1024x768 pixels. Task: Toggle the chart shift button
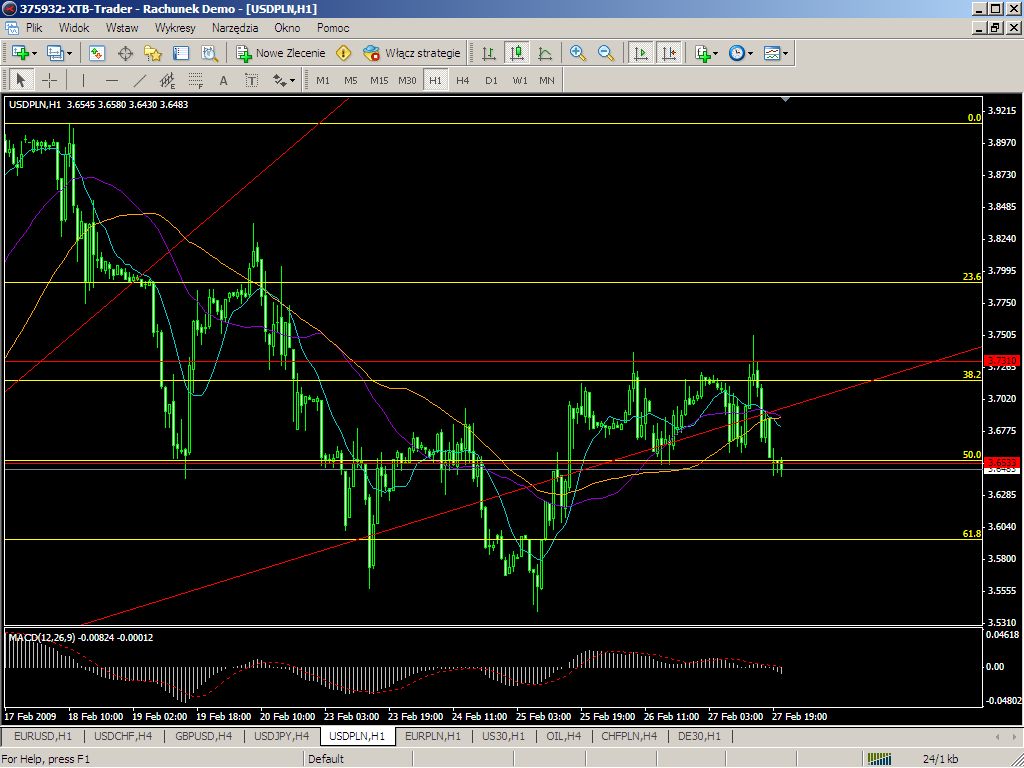pyautogui.click(x=669, y=53)
